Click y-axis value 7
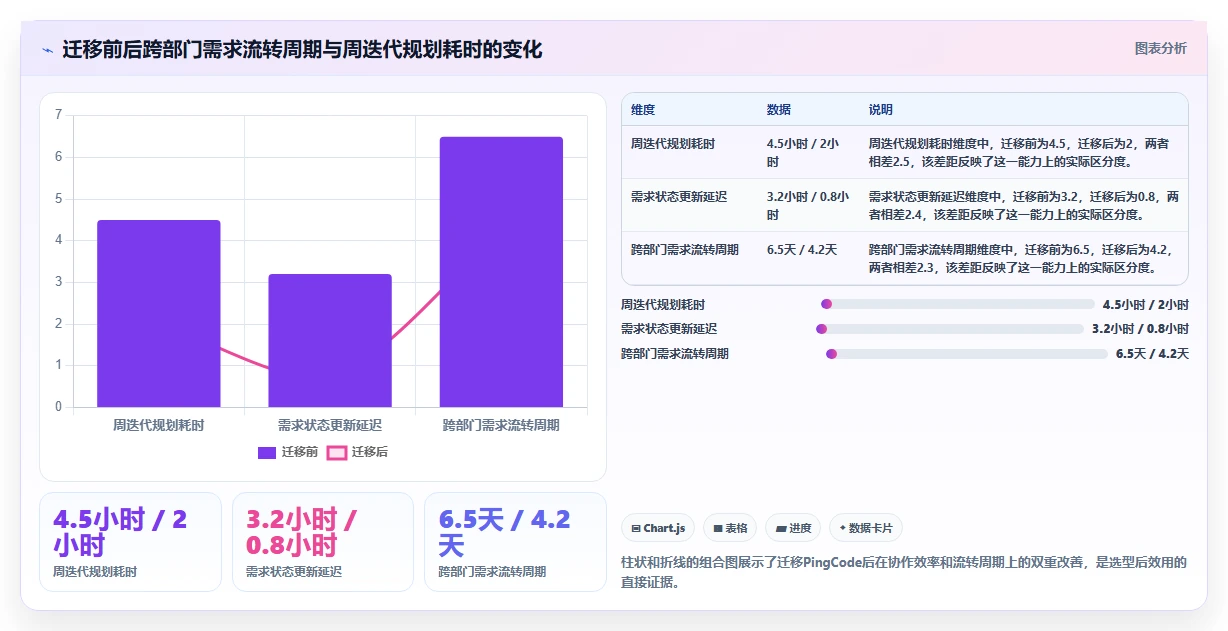The height and width of the screenshot is (631, 1228). tap(58, 115)
